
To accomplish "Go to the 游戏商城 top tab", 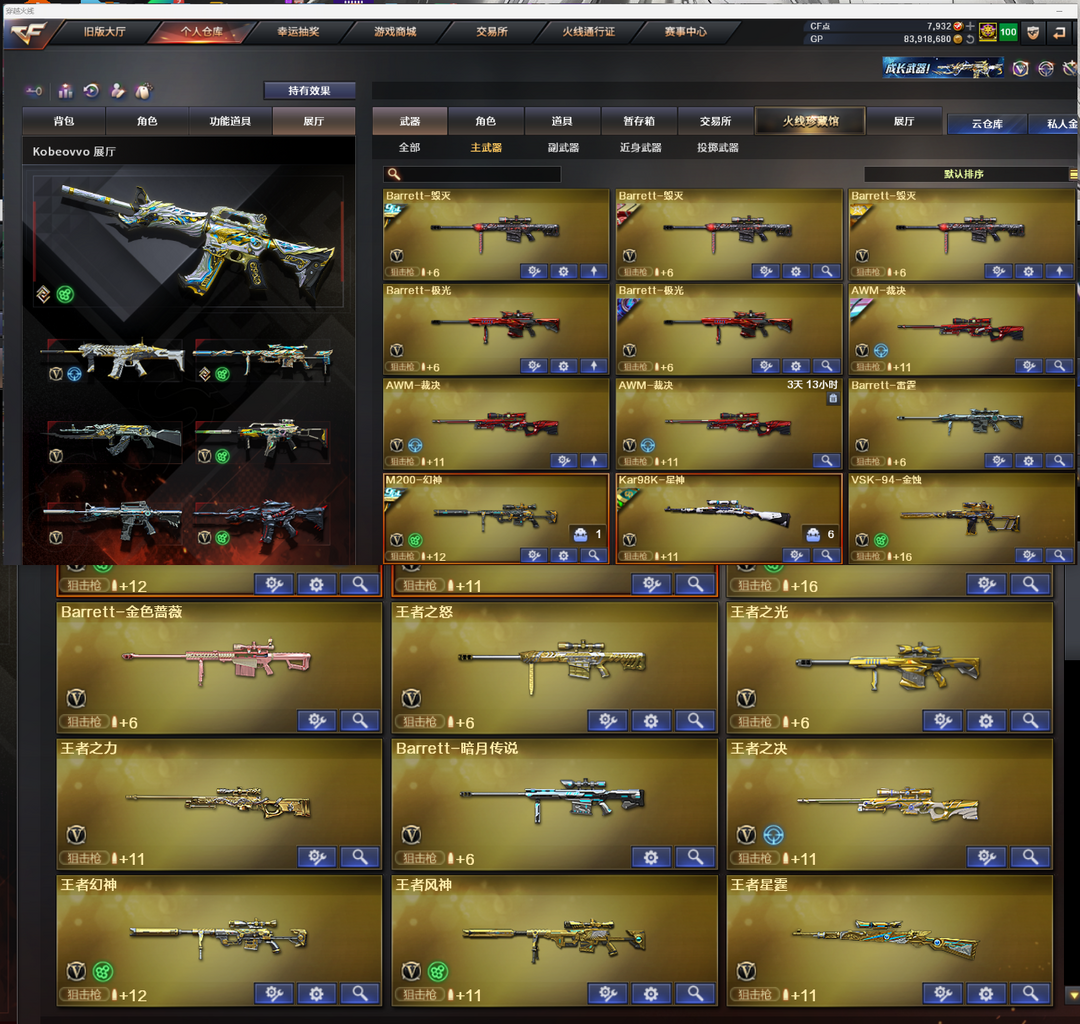I will (395, 32).
